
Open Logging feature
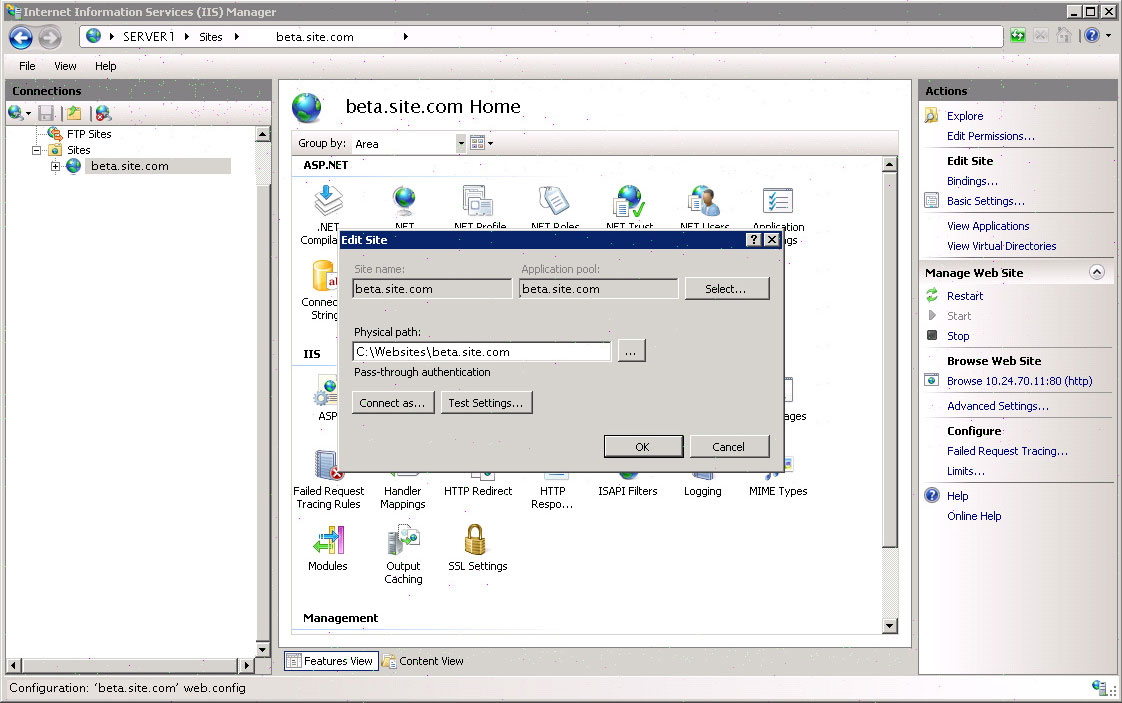703,491
